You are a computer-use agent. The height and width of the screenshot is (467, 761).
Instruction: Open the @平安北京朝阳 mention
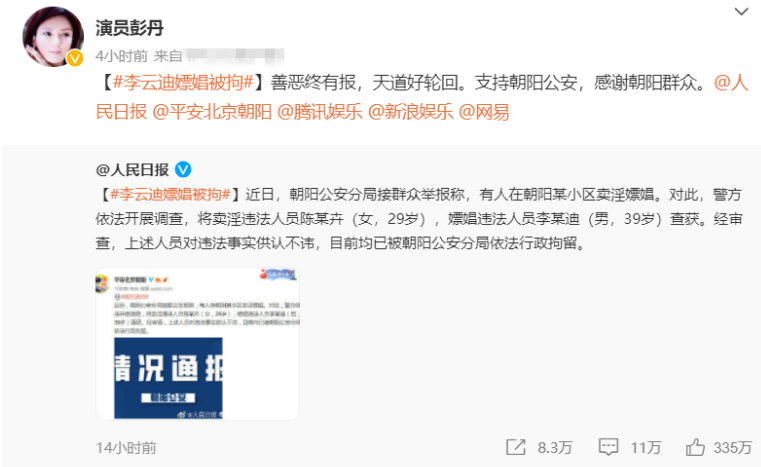pyautogui.click(x=212, y=112)
